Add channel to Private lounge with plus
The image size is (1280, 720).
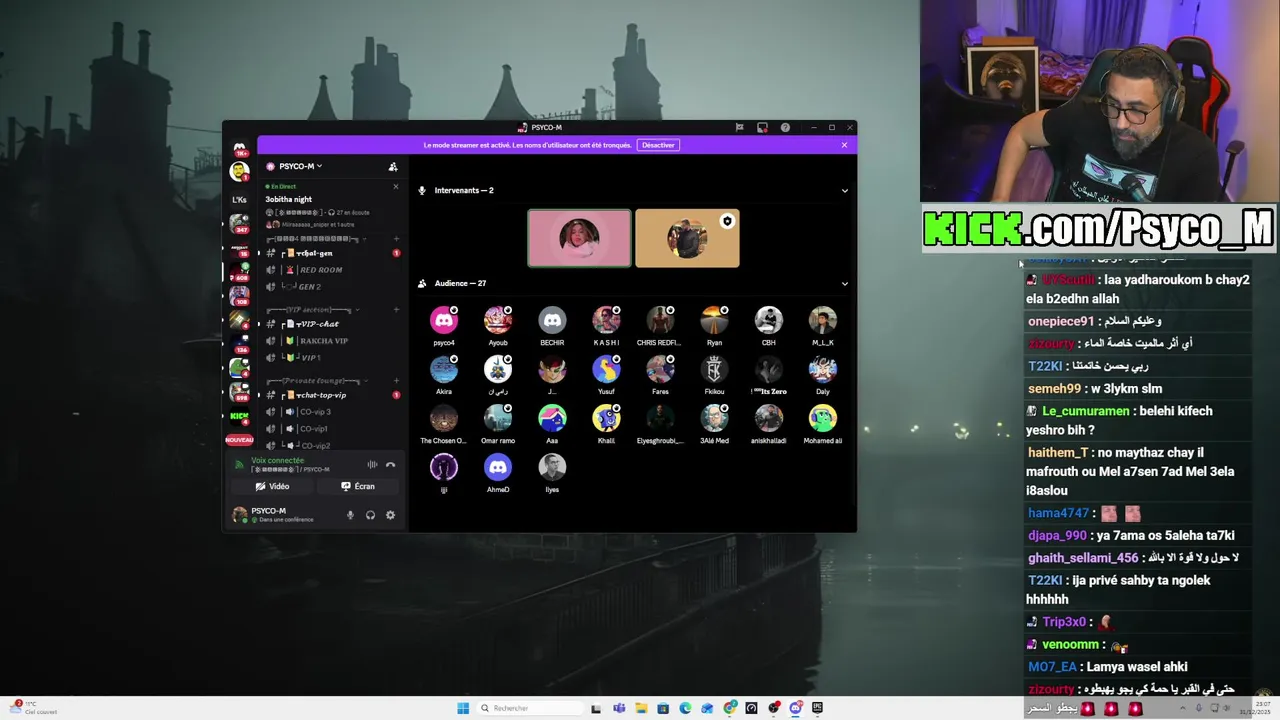396,381
